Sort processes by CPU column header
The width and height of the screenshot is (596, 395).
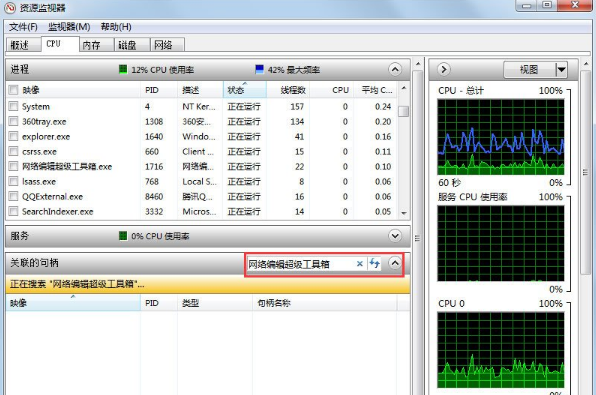tap(331, 90)
